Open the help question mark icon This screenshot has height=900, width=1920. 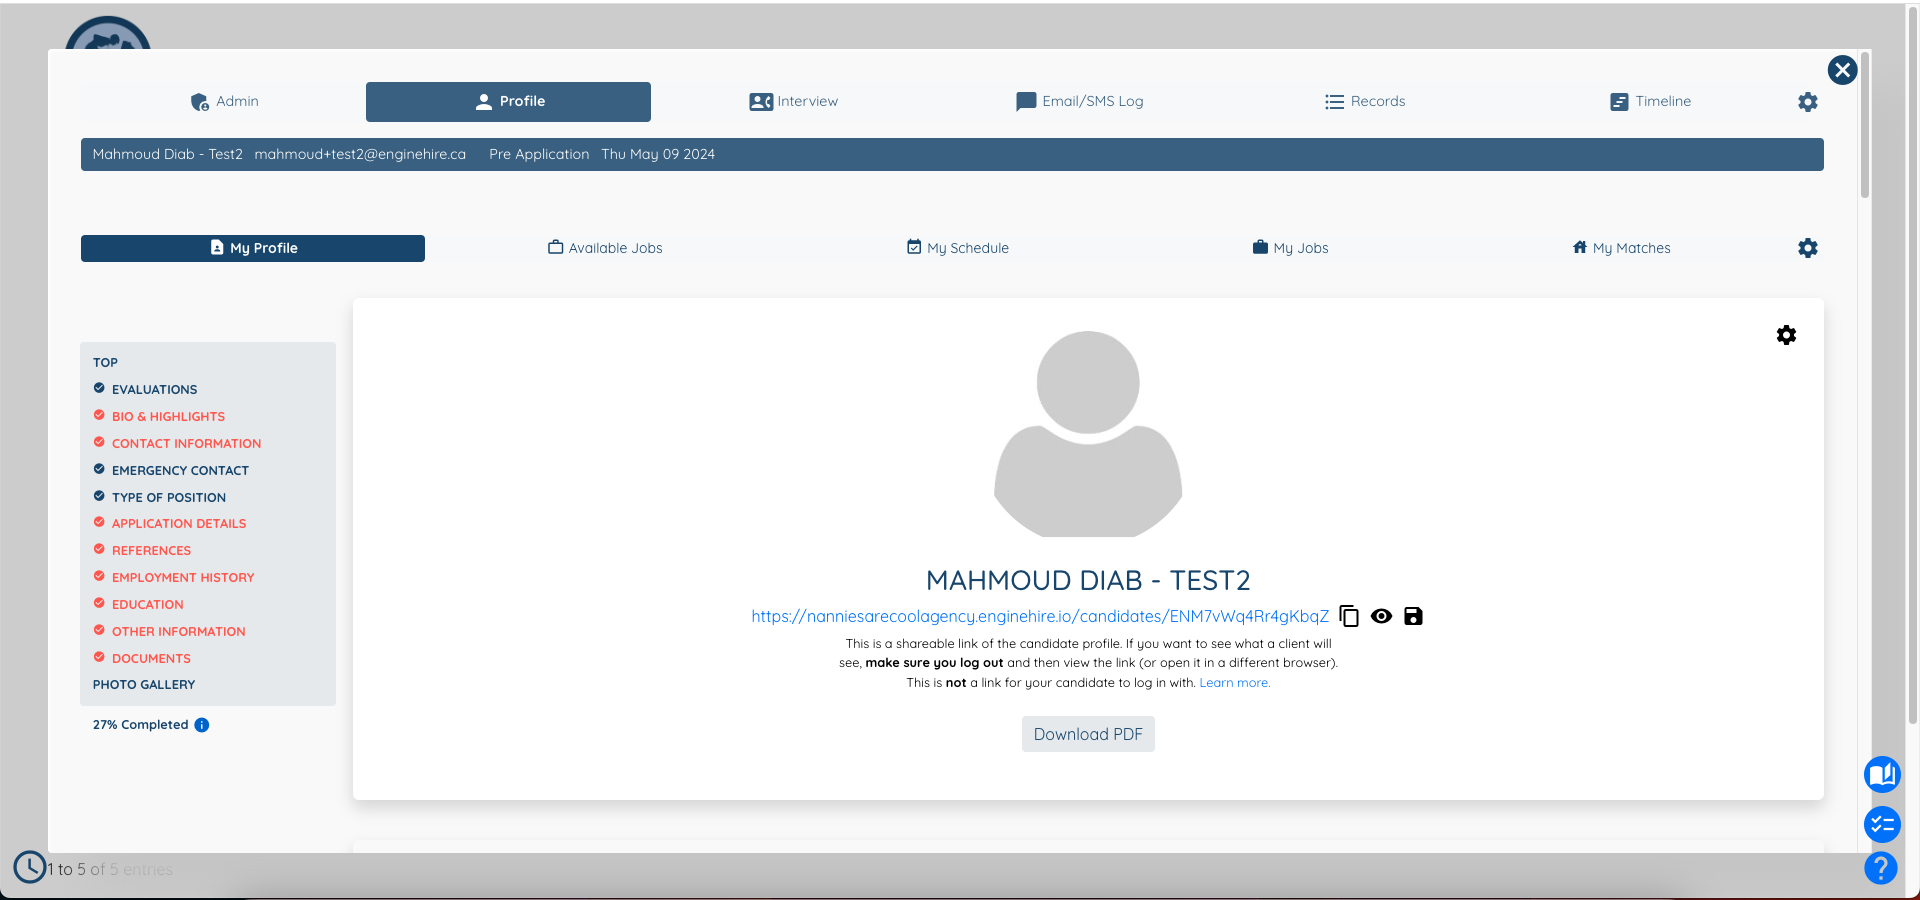1881,869
